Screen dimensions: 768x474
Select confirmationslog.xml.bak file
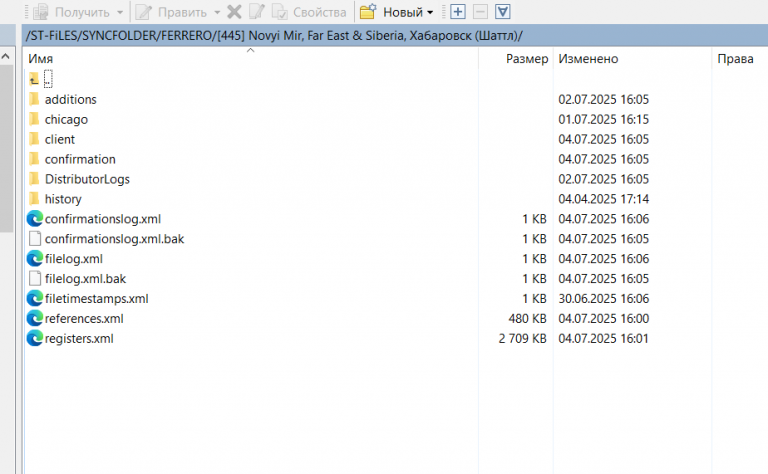(114, 239)
